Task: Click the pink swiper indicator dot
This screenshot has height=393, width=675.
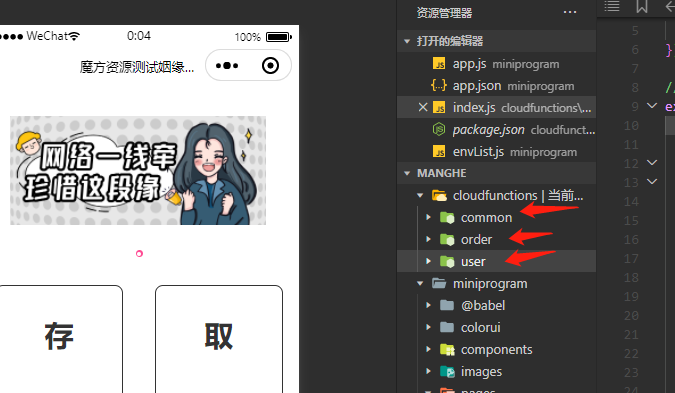Action: pos(139,254)
